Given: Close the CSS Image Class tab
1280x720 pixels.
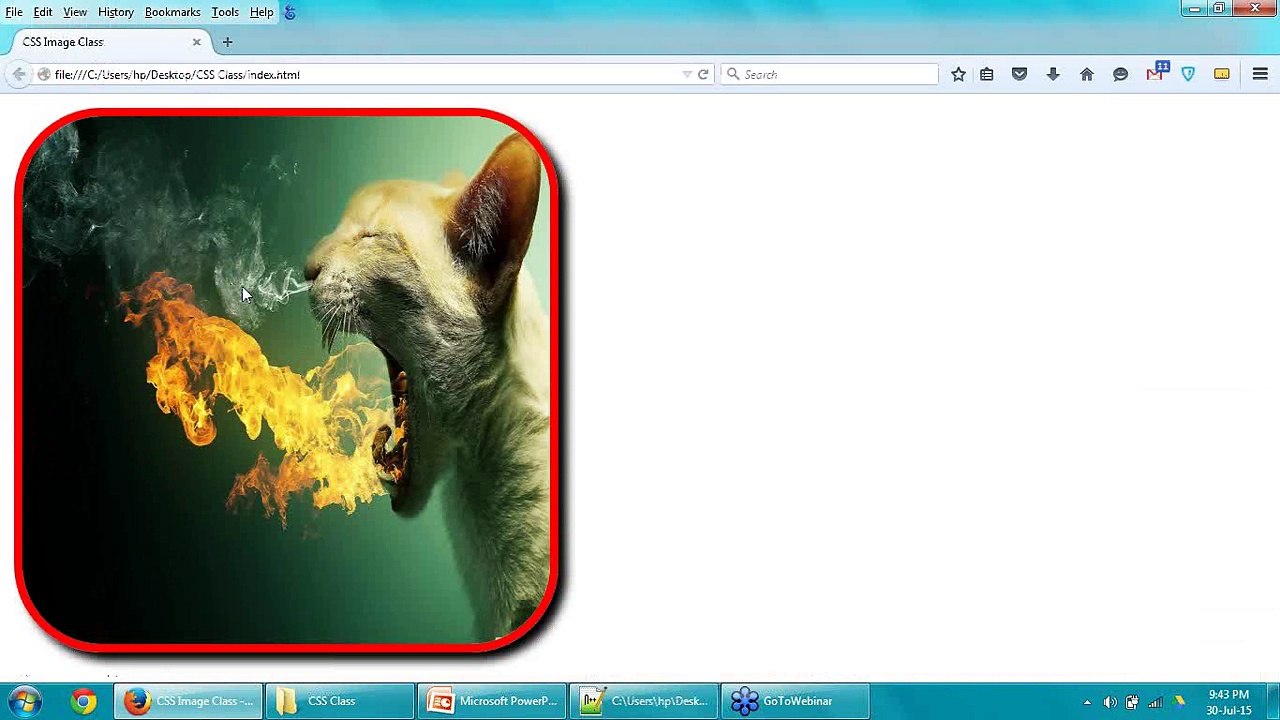Looking at the screenshot, I should [x=196, y=42].
